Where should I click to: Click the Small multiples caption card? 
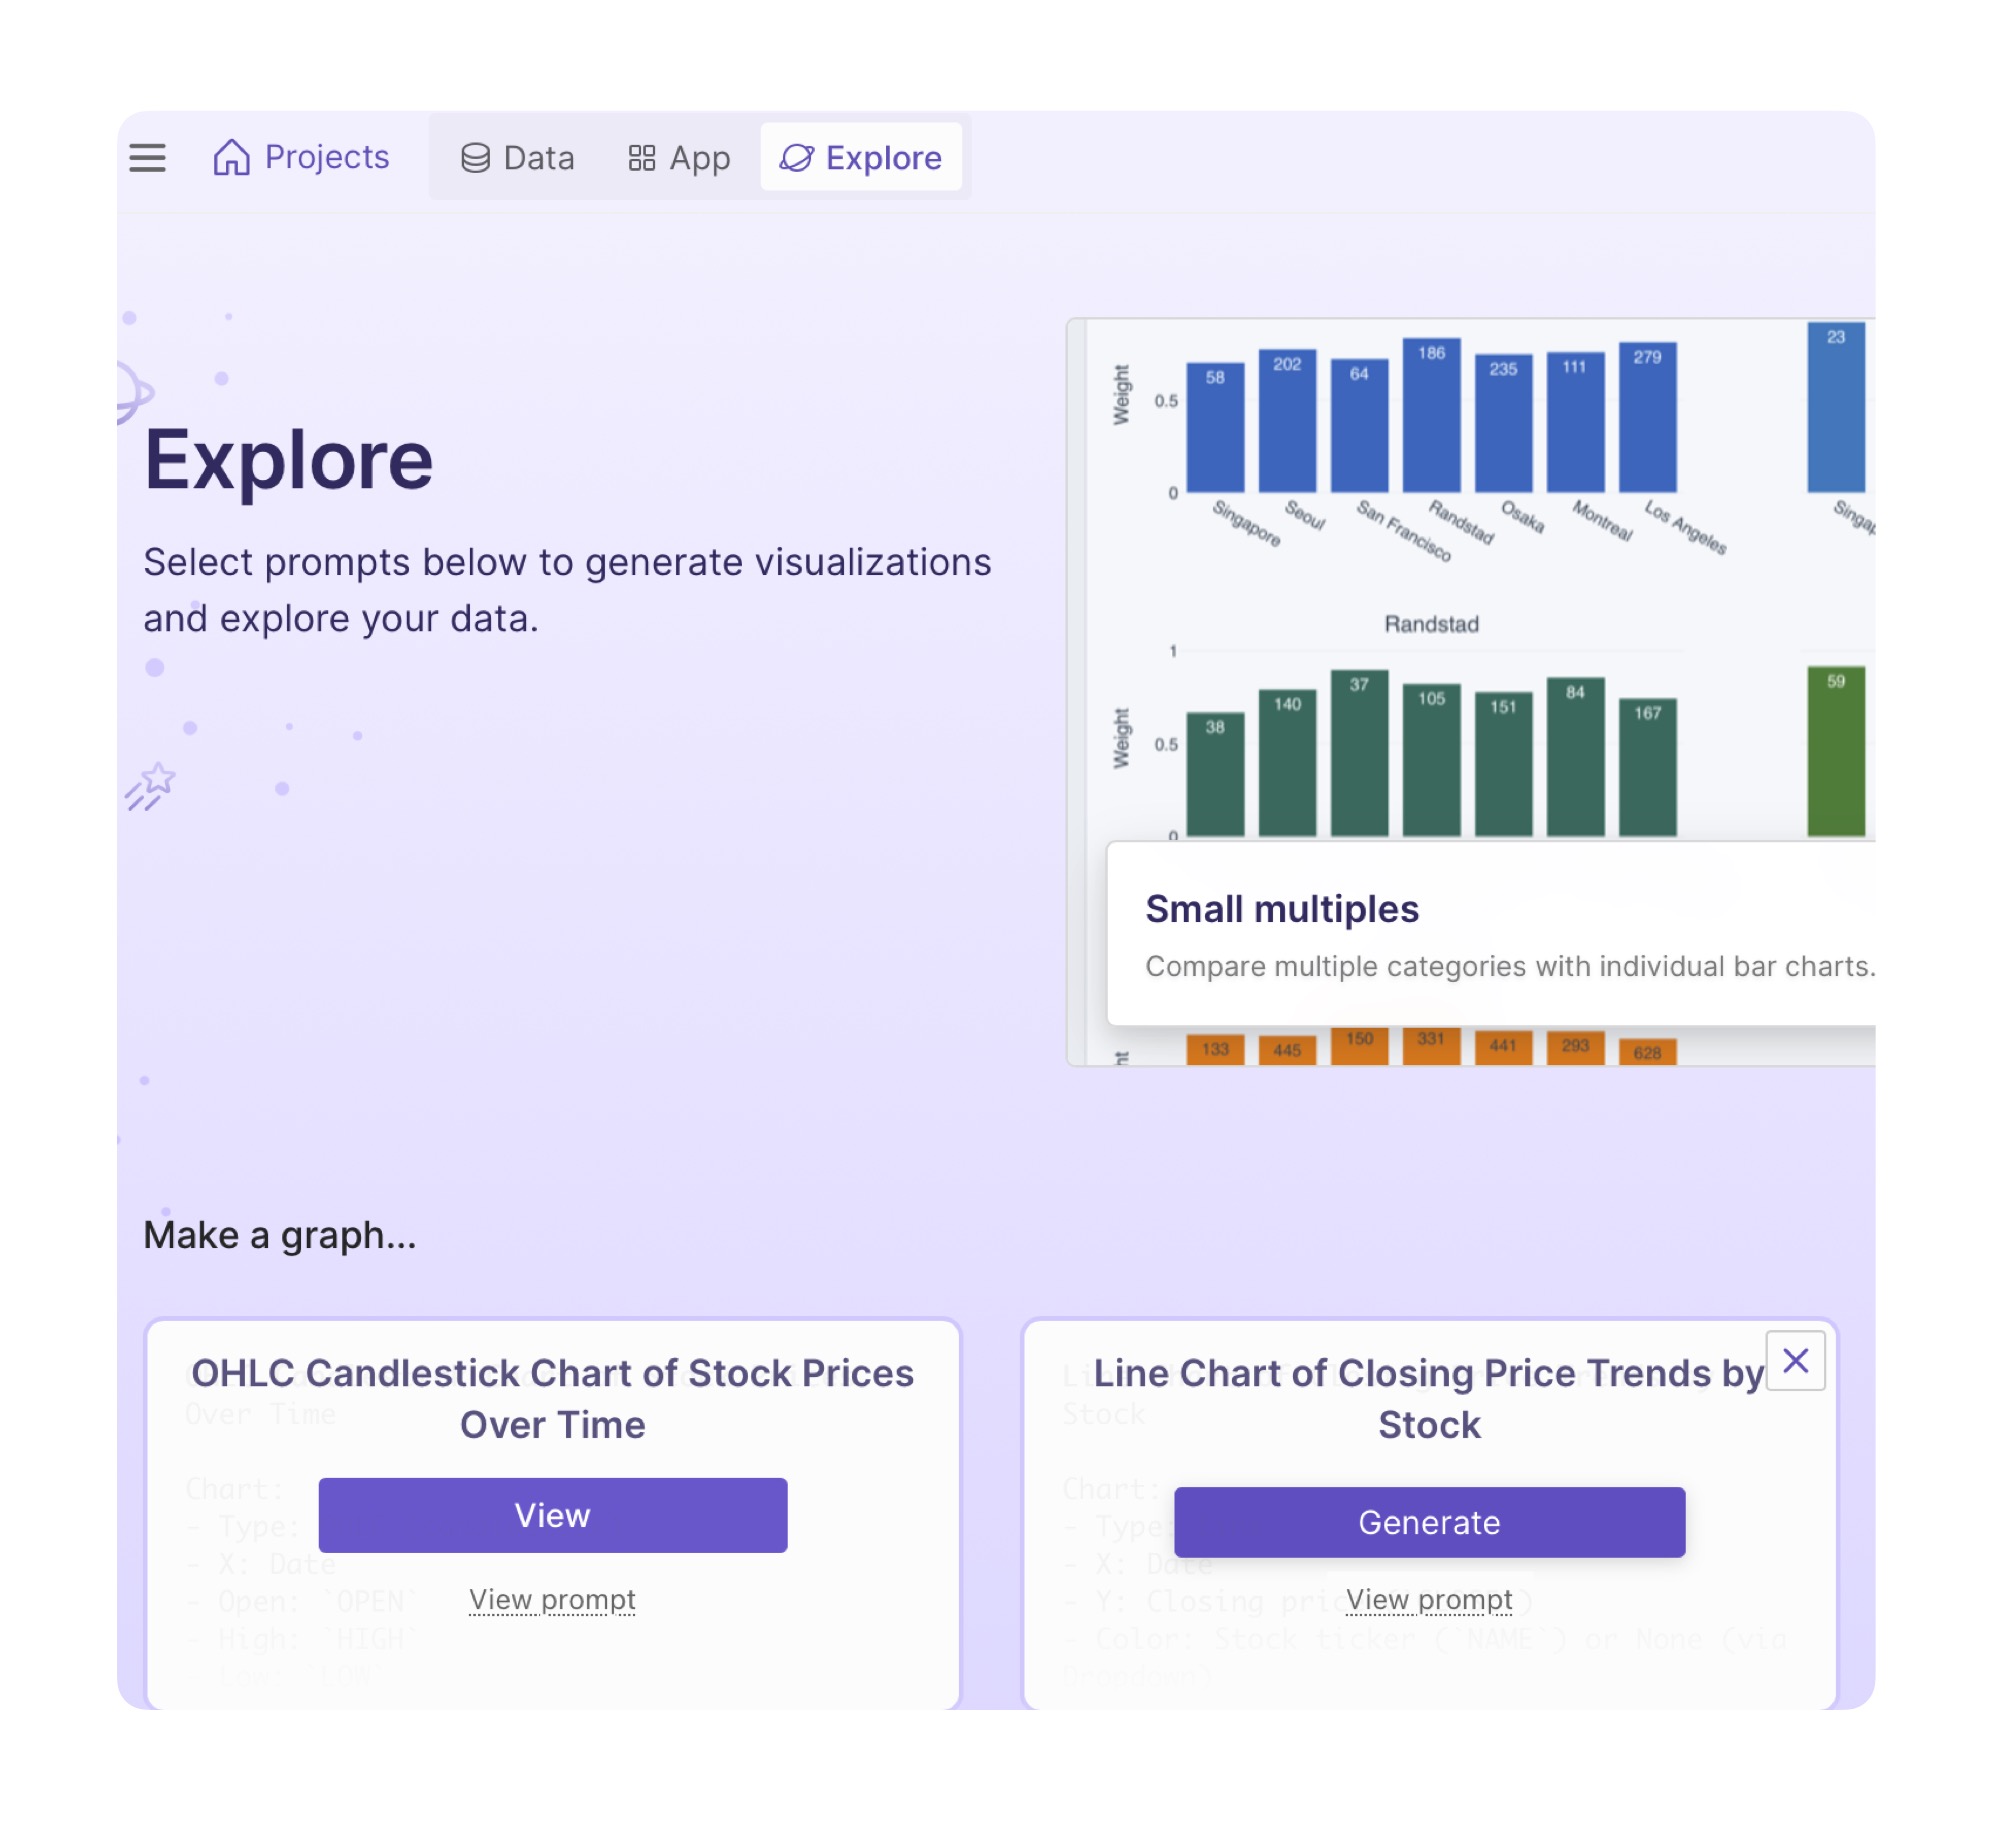[1490, 934]
